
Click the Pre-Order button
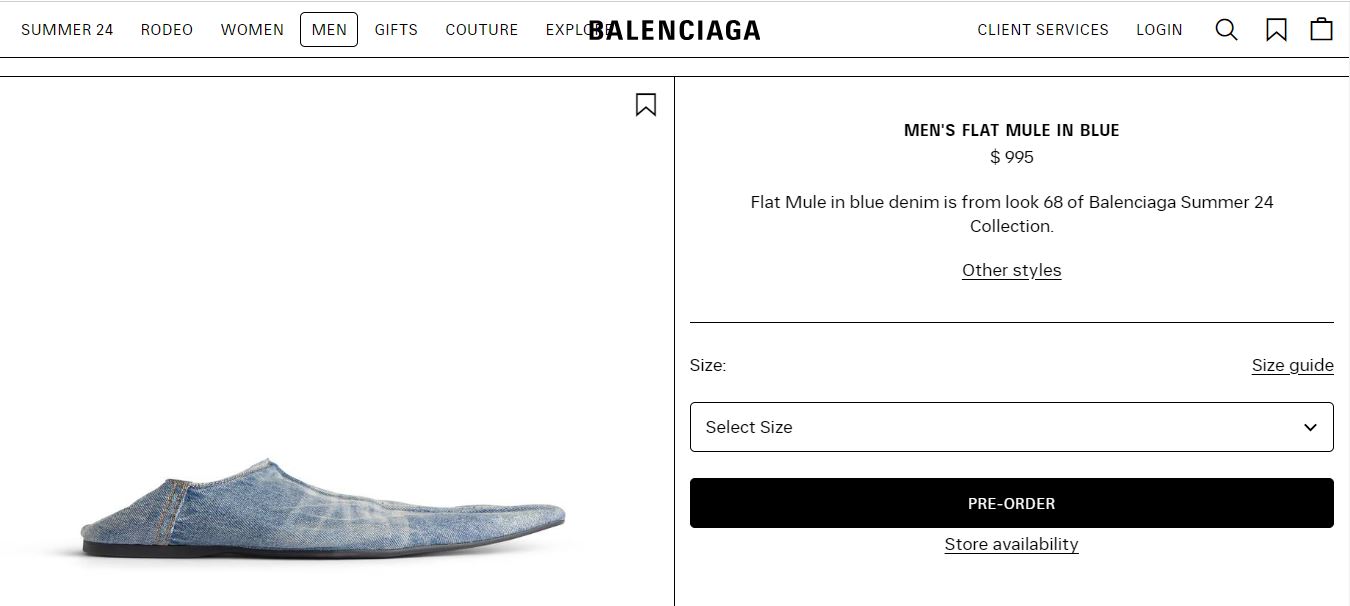1011,503
